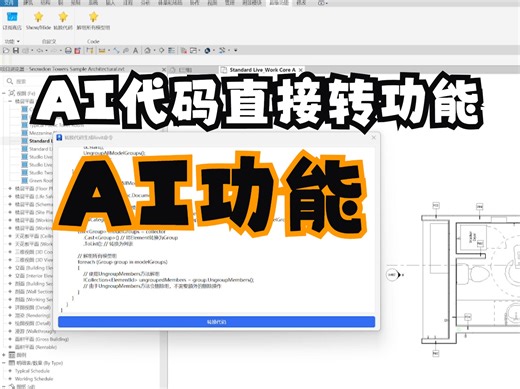The width and height of the screenshot is (520, 389).
Task: Click the Section tool icon after the house icon
Action: click(x=162, y=51)
